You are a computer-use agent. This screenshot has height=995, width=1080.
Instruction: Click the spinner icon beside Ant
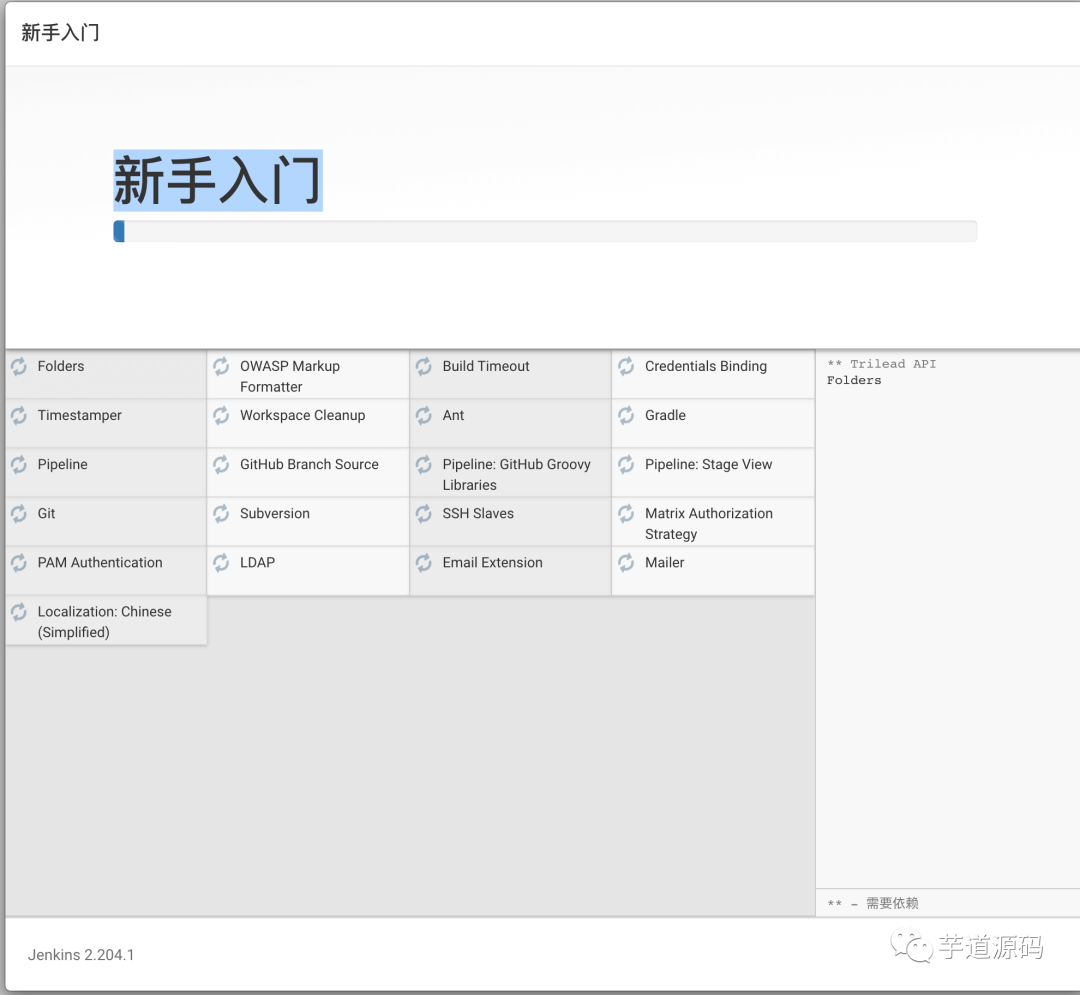(423, 415)
